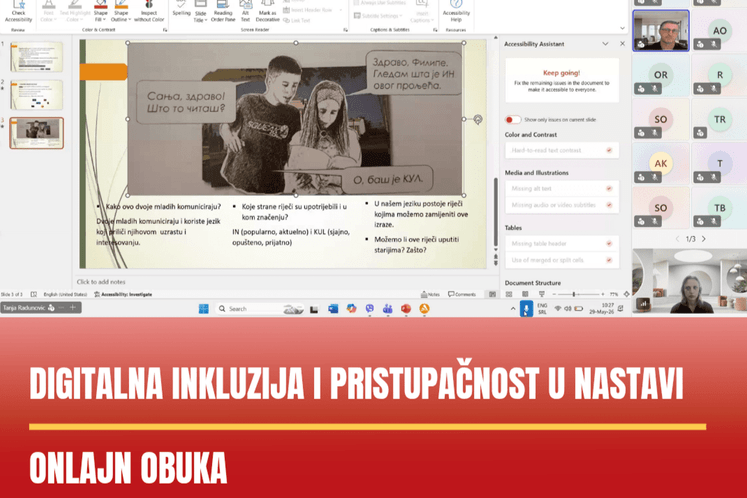Select slide 1 thumbnail
The width and height of the screenshot is (747, 498).
coord(37,57)
